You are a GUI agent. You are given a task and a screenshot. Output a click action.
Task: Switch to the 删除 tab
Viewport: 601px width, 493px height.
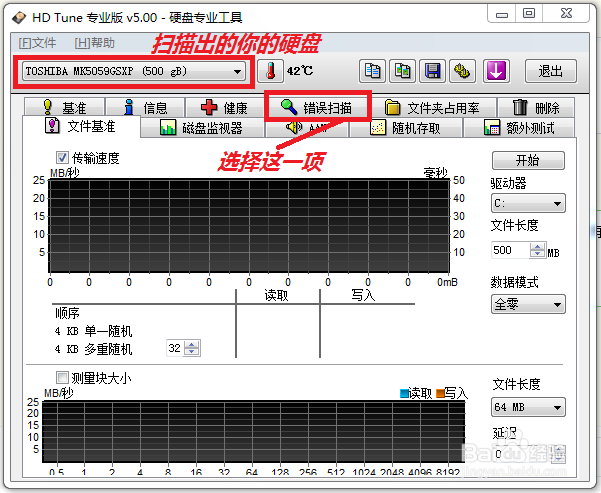tap(536, 107)
